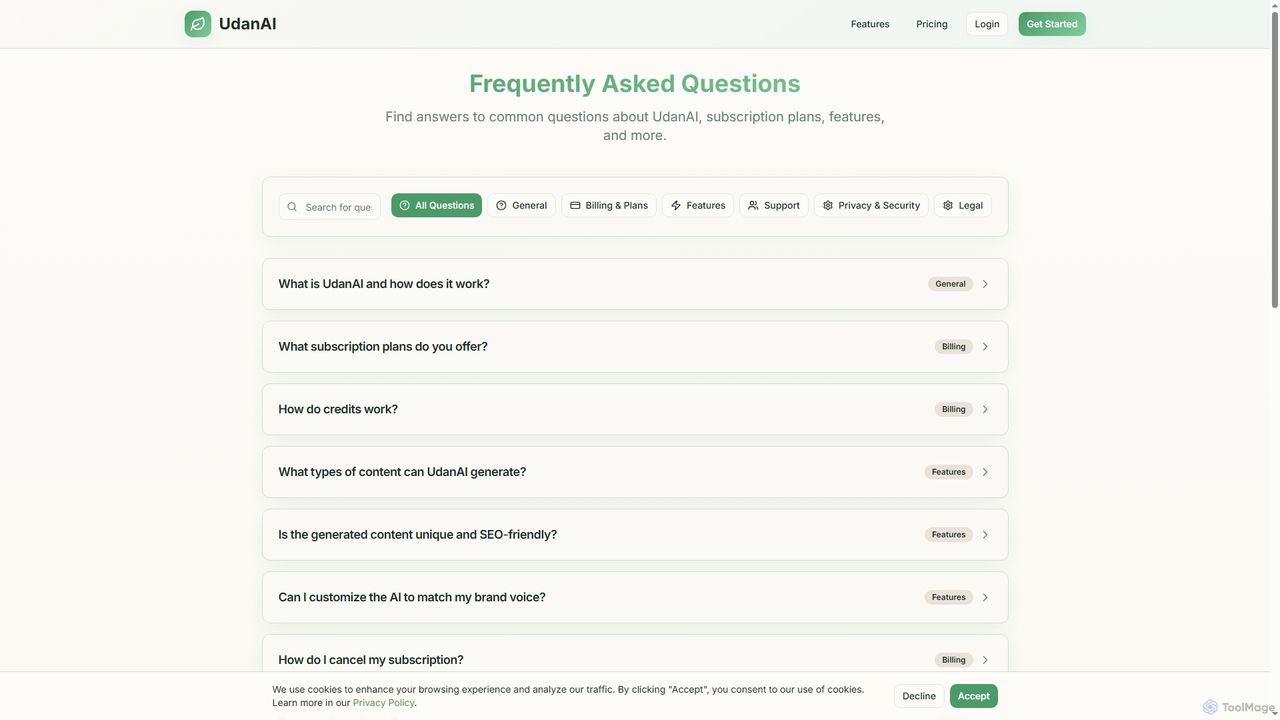
Task: Expand the cancel subscription question chevron
Action: pyautogui.click(x=985, y=660)
